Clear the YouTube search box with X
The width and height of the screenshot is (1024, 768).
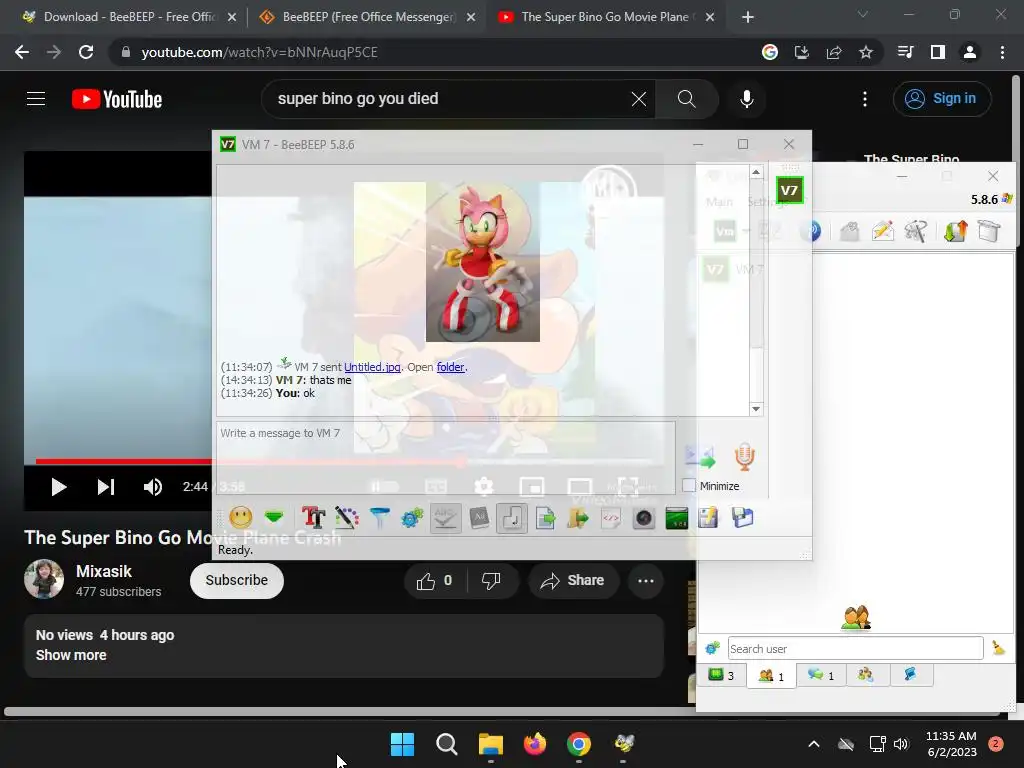pos(639,99)
